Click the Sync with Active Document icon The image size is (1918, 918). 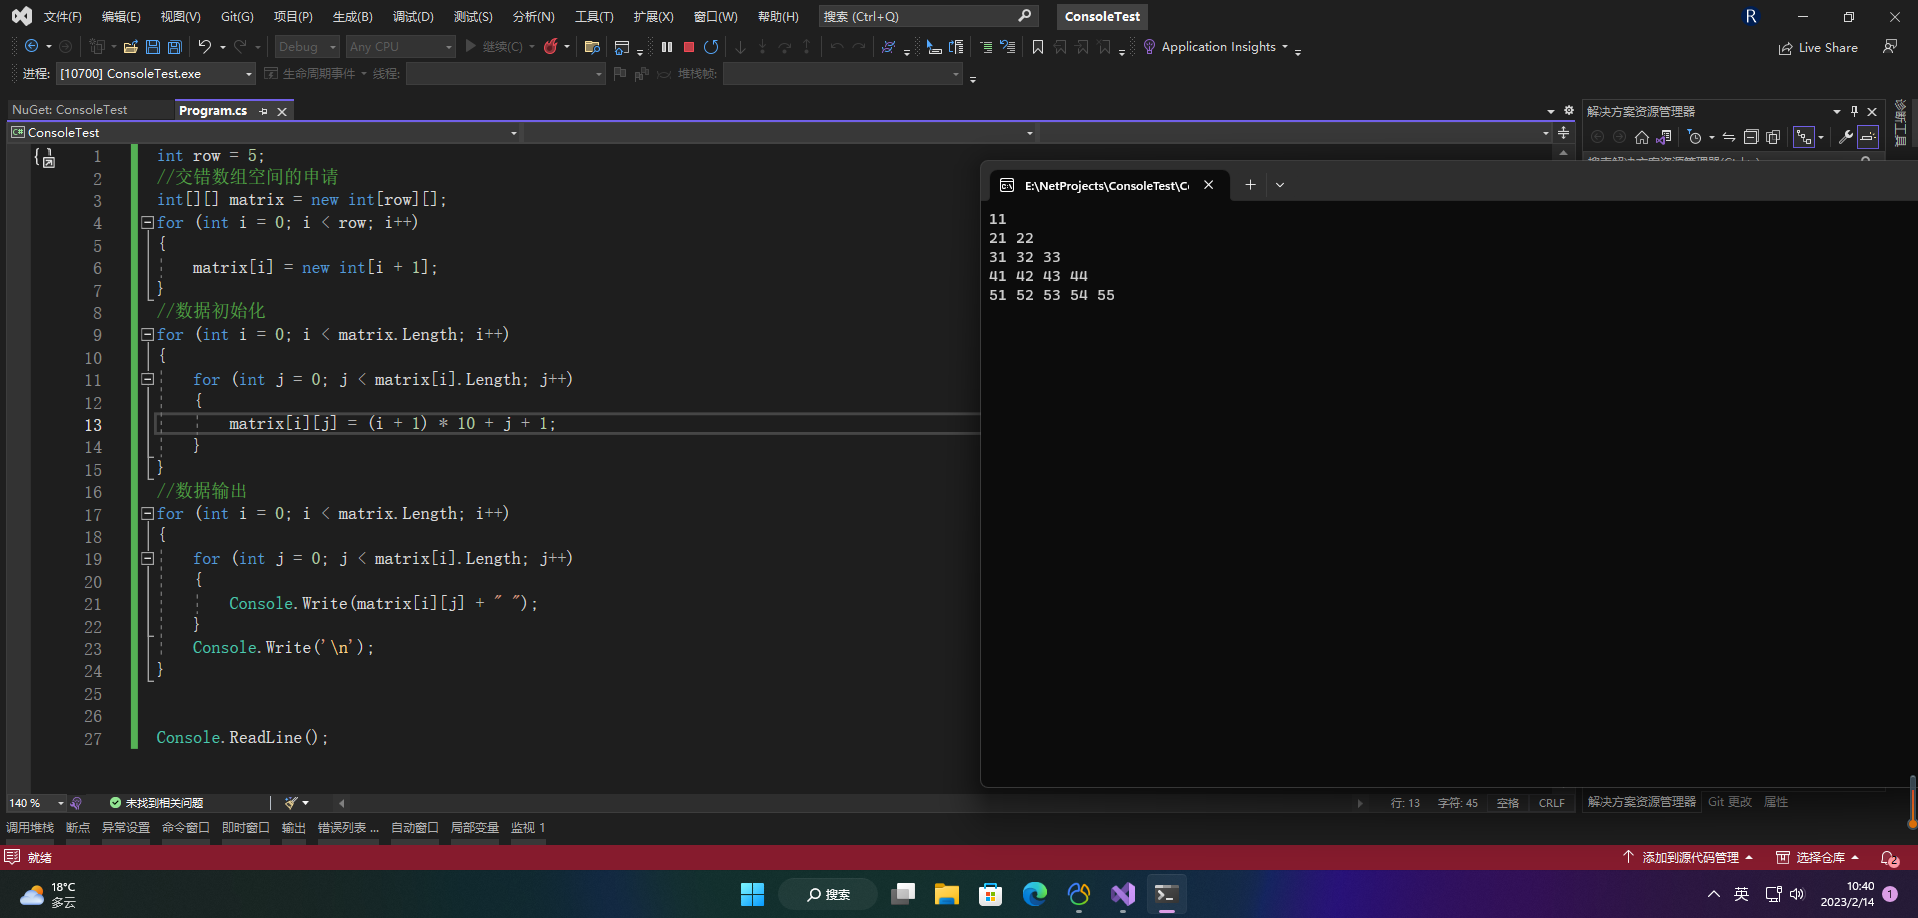point(1729,137)
